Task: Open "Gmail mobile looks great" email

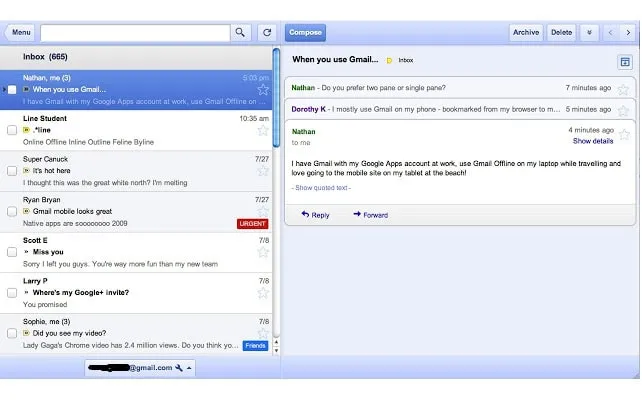Action: click(136, 211)
